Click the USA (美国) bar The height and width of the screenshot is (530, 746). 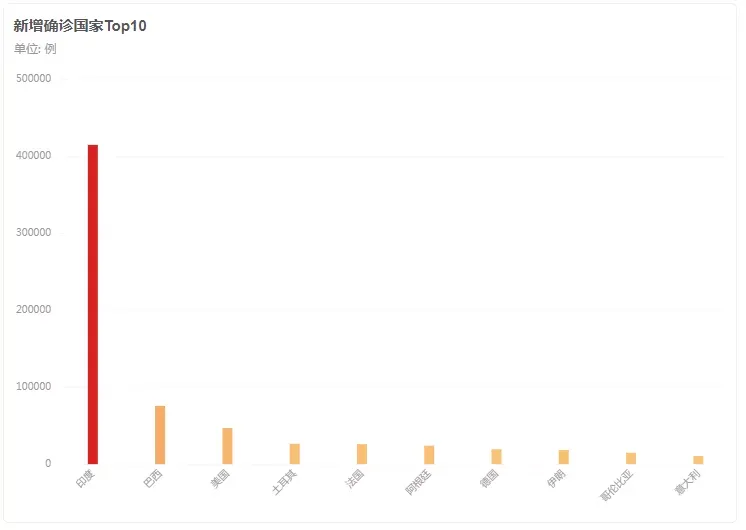point(227,446)
